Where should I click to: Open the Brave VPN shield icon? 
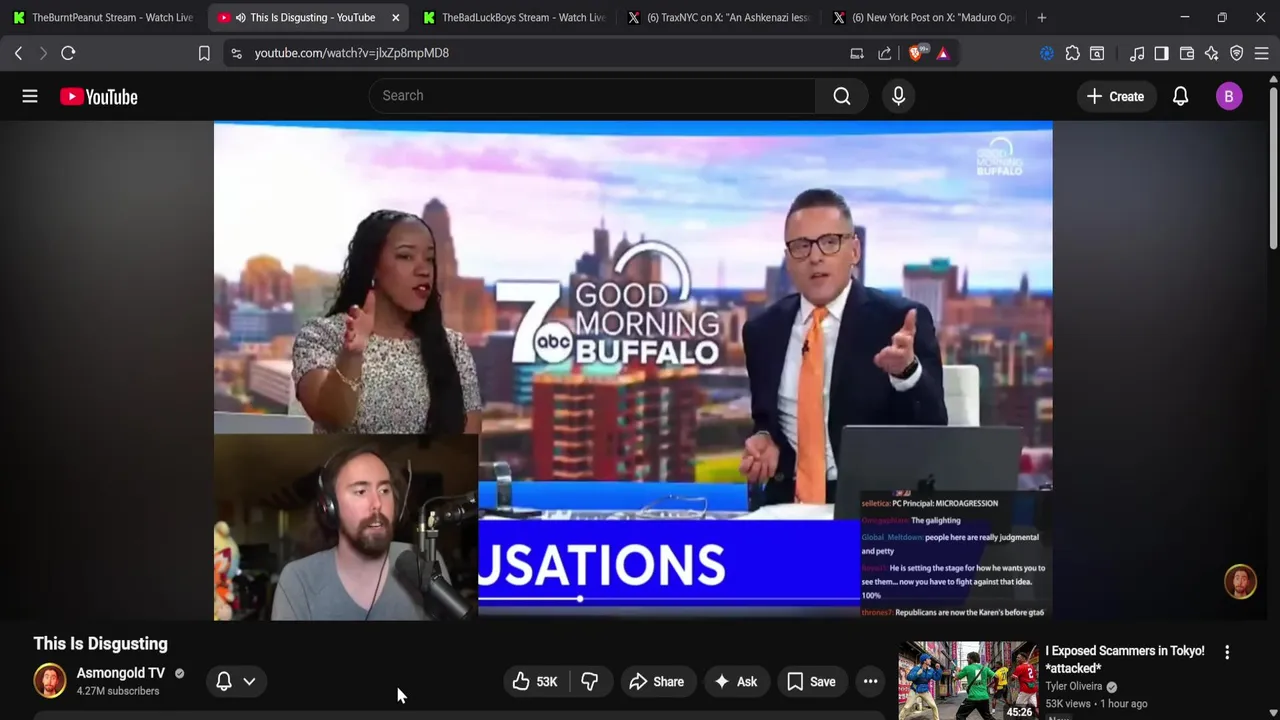click(1237, 53)
